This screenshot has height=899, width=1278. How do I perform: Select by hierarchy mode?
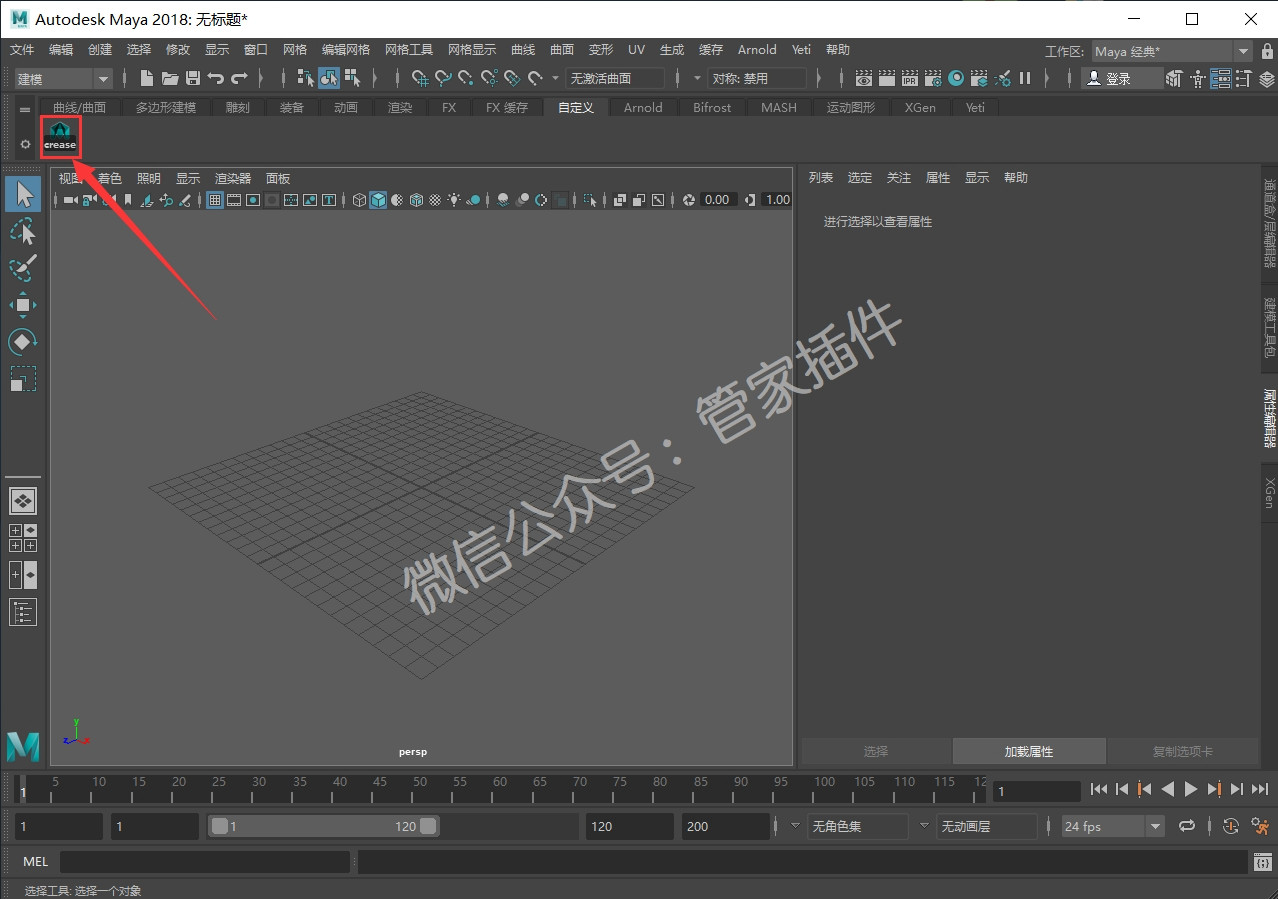(x=306, y=78)
